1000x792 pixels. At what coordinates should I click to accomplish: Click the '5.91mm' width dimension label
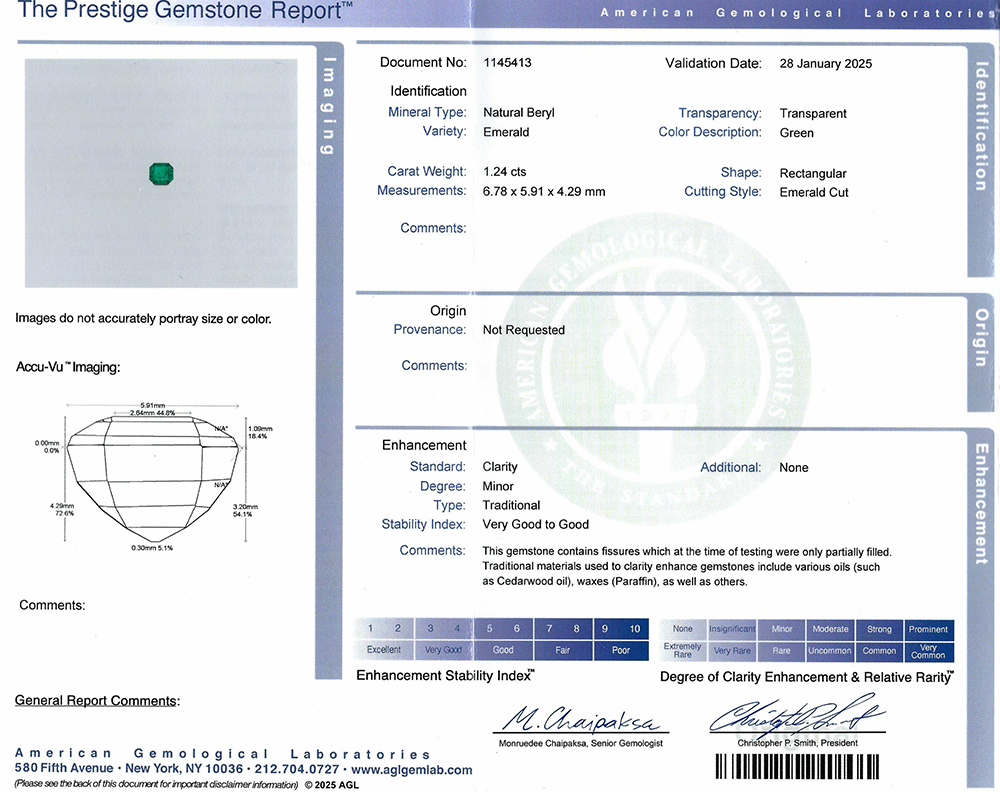(152, 406)
